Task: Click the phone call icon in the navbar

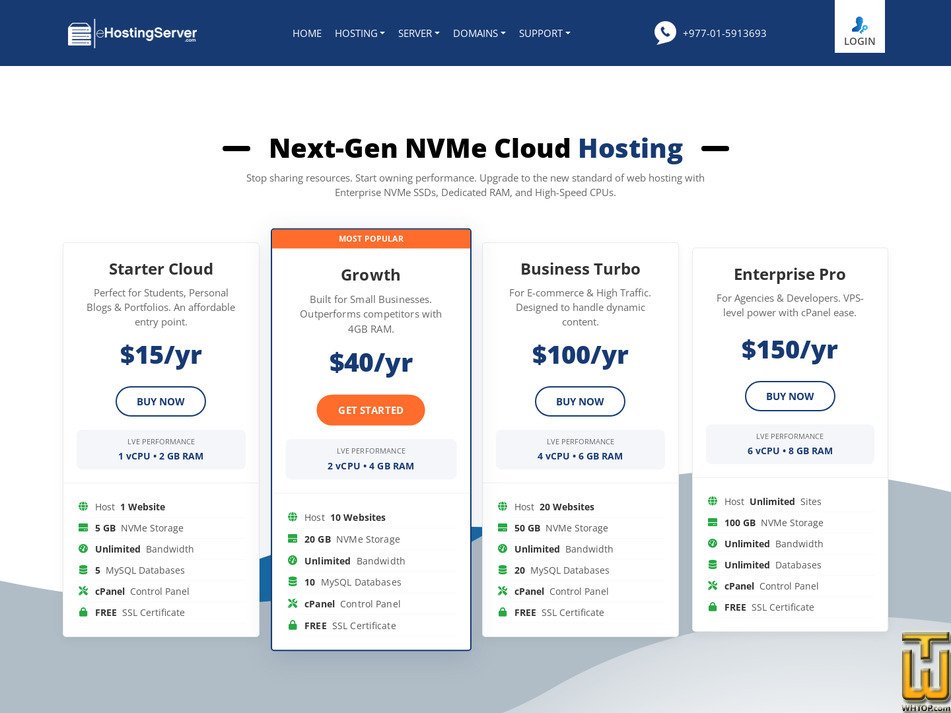Action: pos(665,33)
